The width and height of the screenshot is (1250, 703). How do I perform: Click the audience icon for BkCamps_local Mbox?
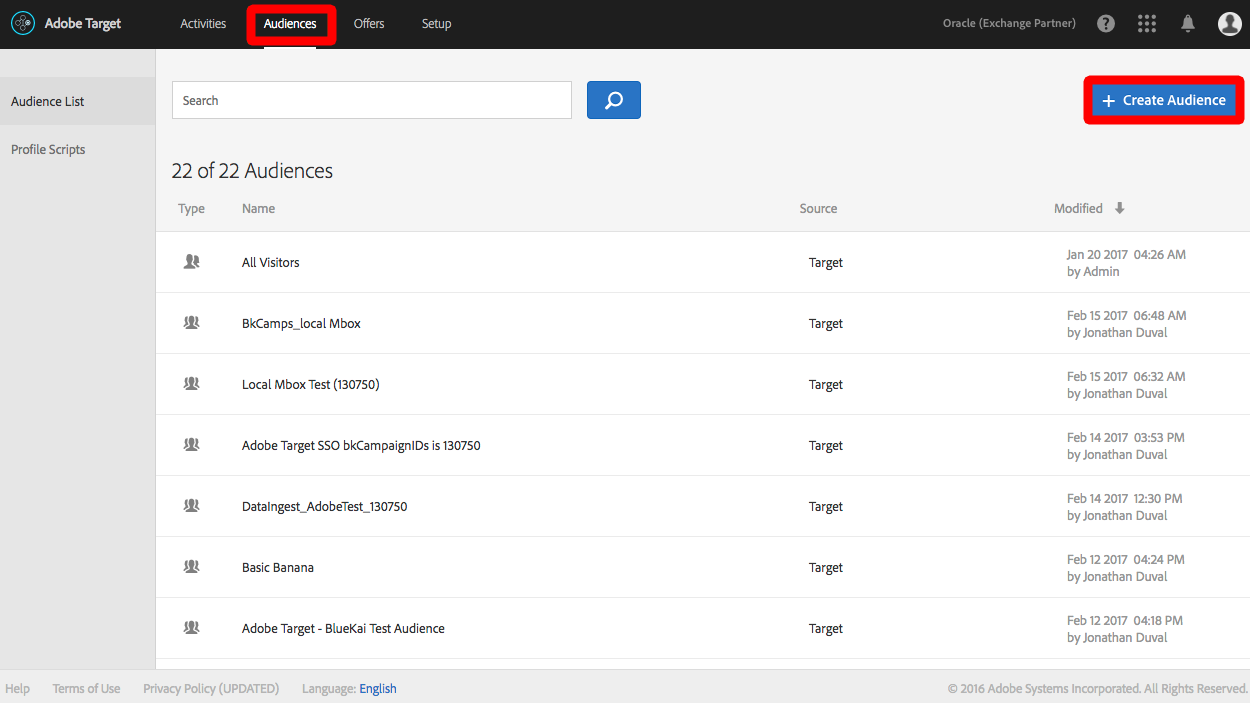click(x=192, y=323)
